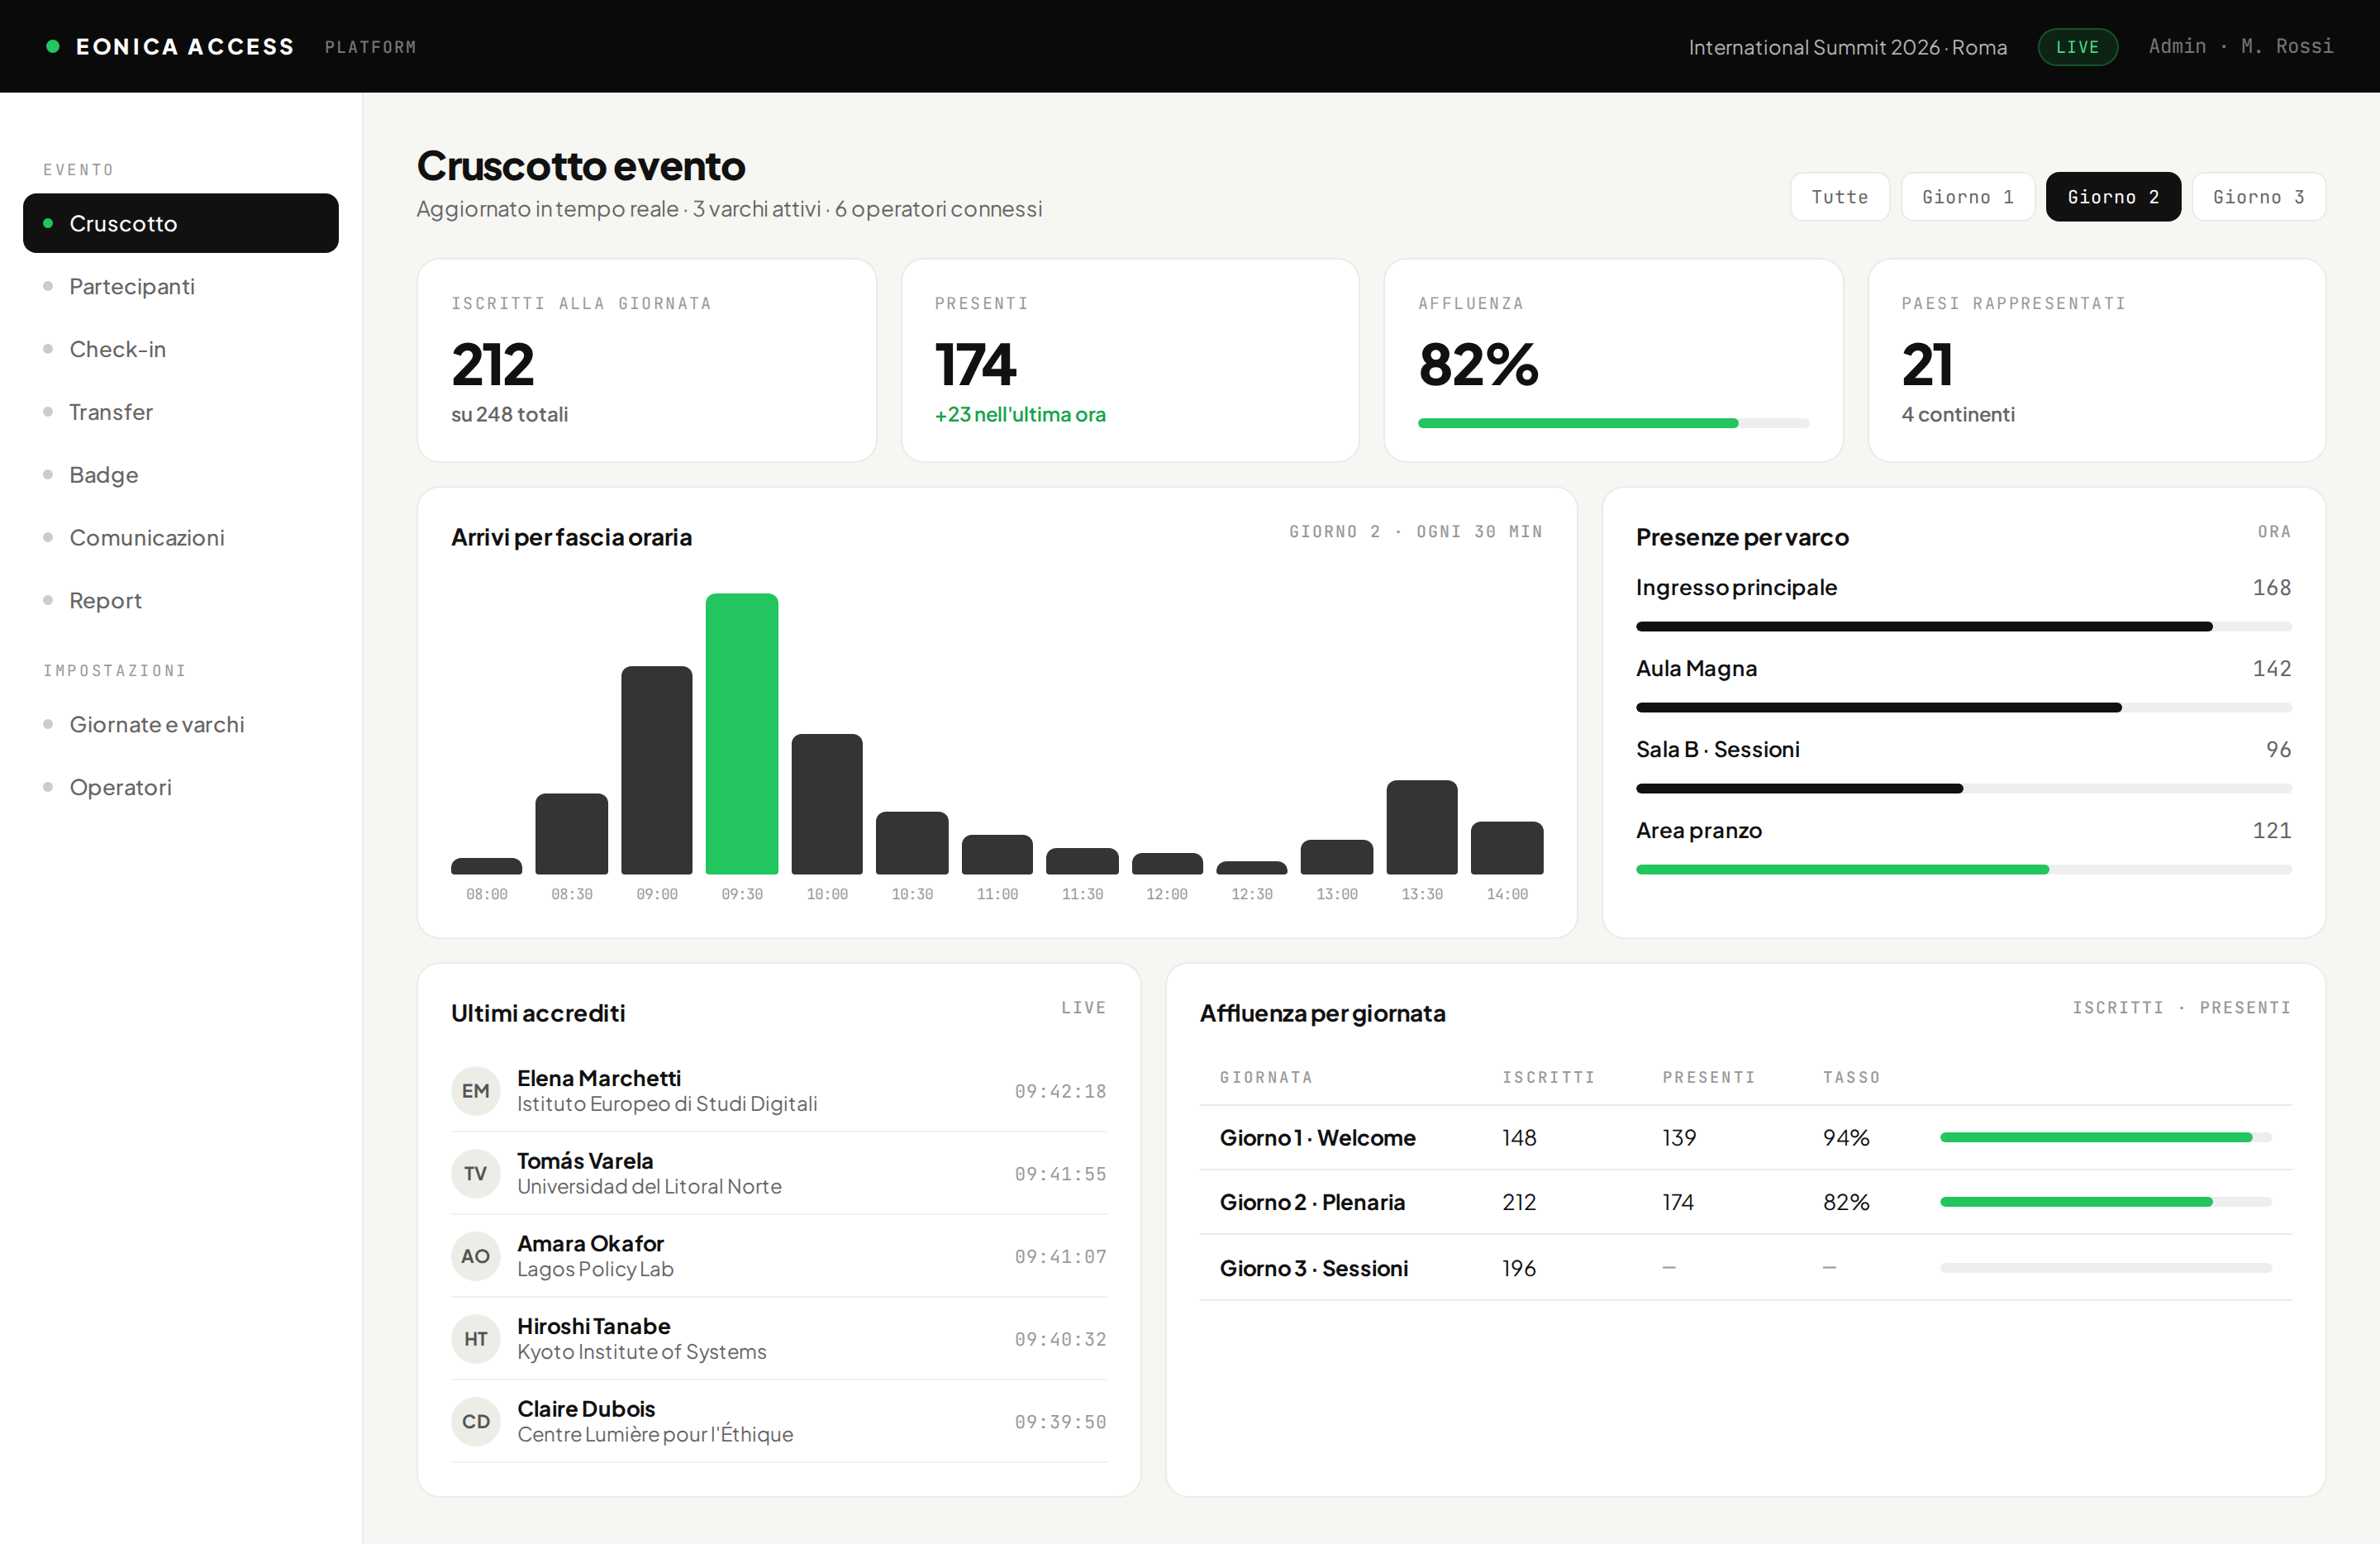Screen dimensions: 2380x1544
Task: Click the Presenti value 174 in the top card
Action: 976,364
